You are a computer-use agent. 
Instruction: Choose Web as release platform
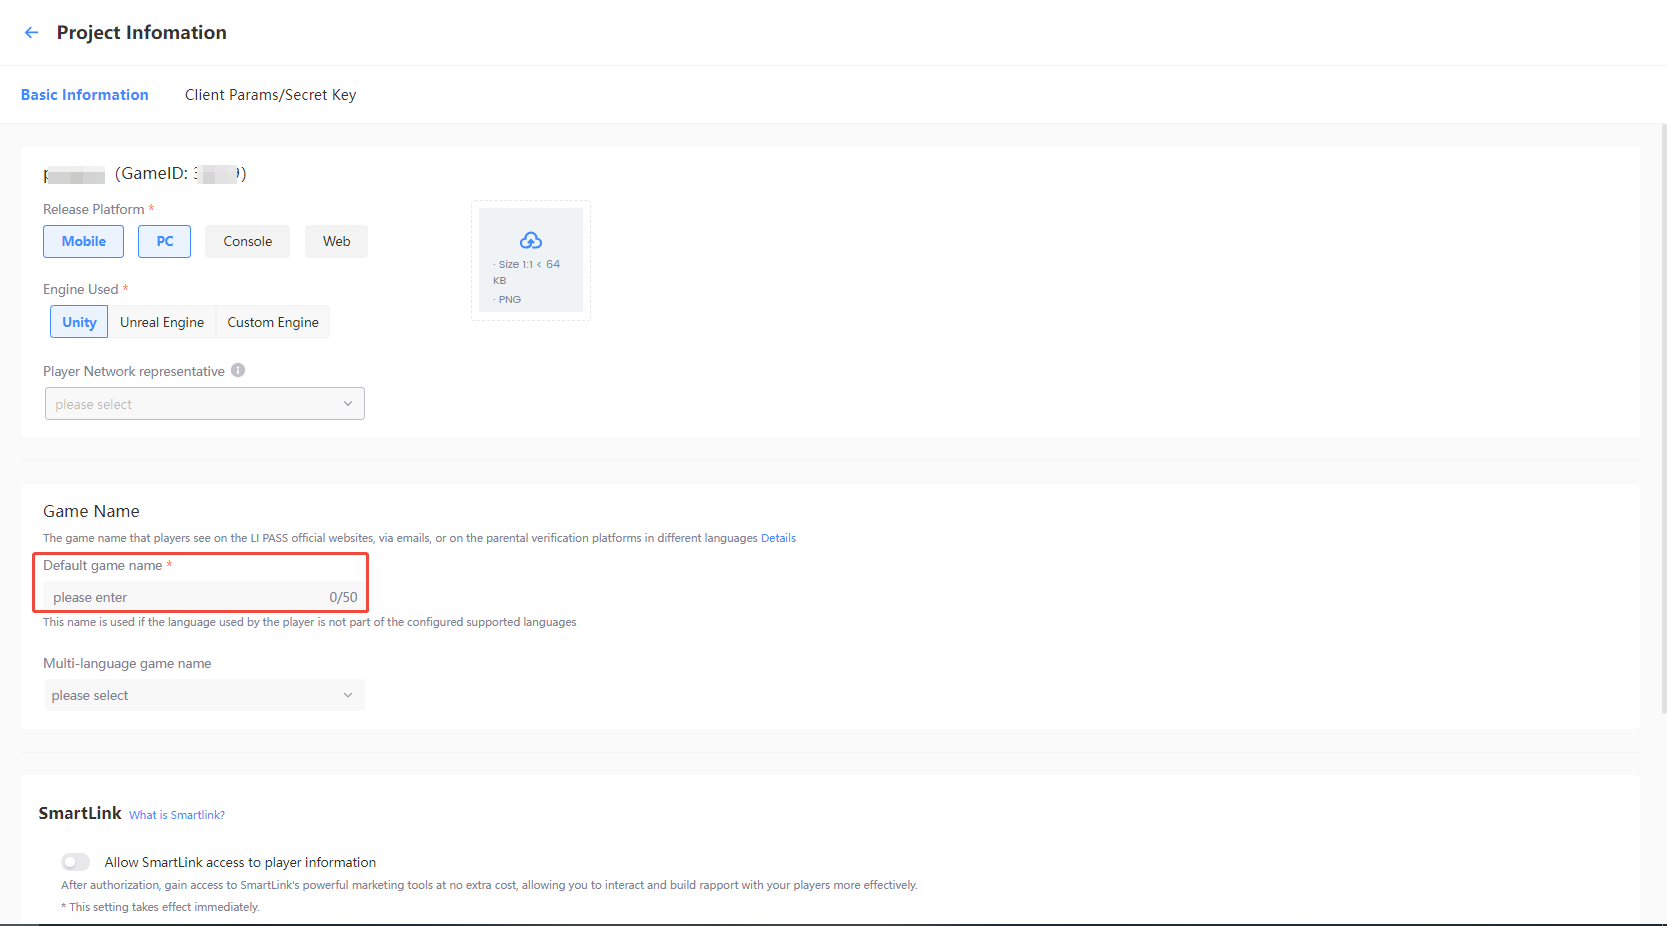coord(336,241)
